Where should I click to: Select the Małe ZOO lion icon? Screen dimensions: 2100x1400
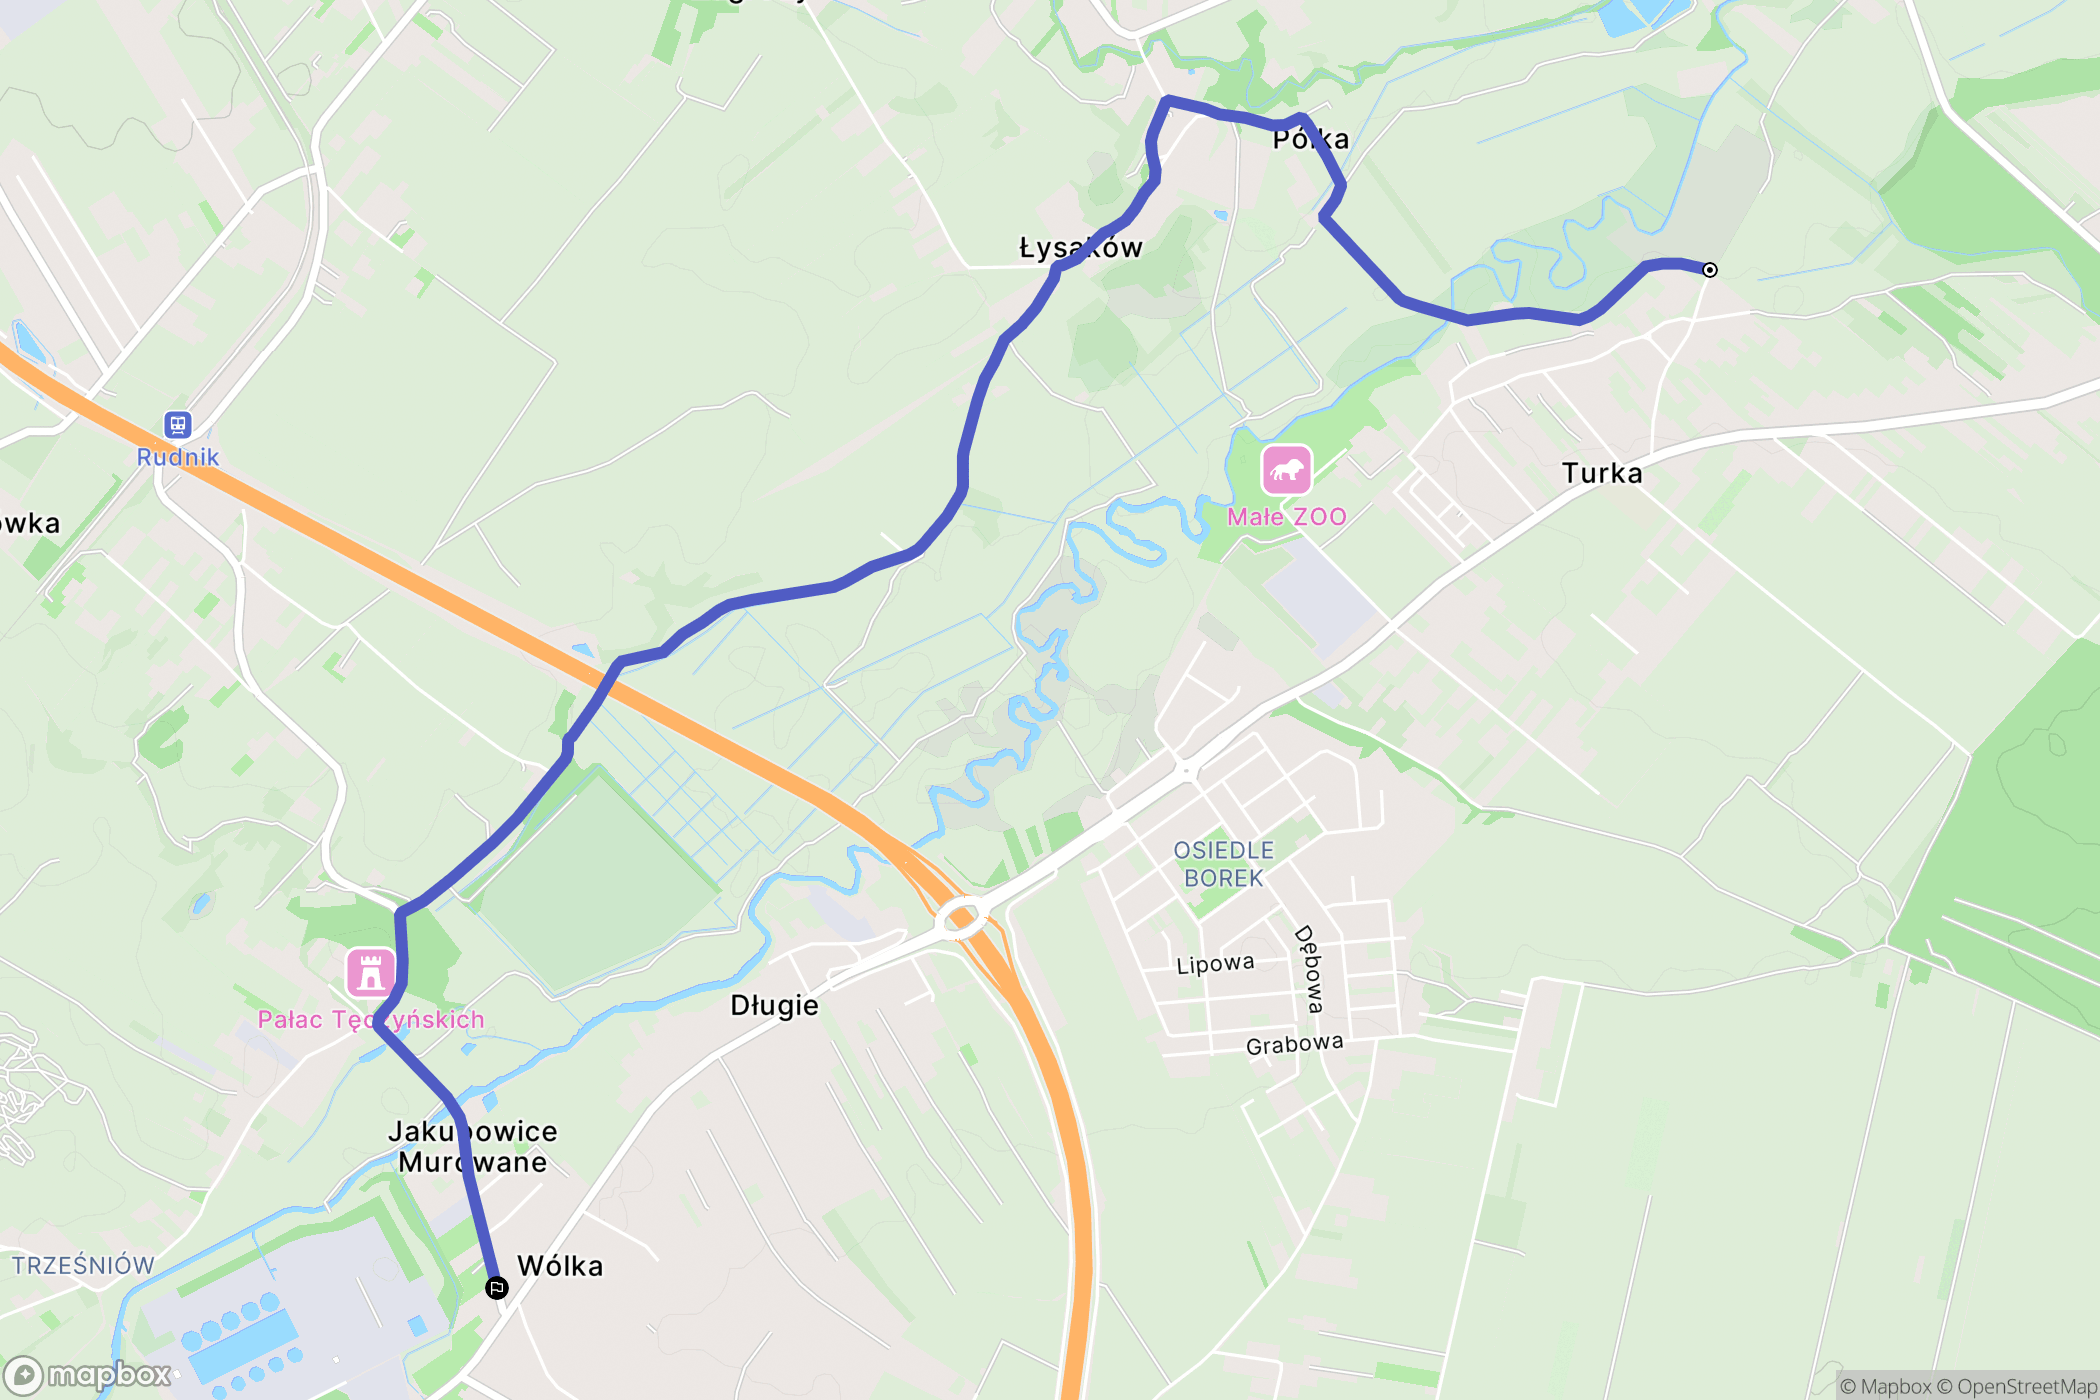tap(1287, 470)
